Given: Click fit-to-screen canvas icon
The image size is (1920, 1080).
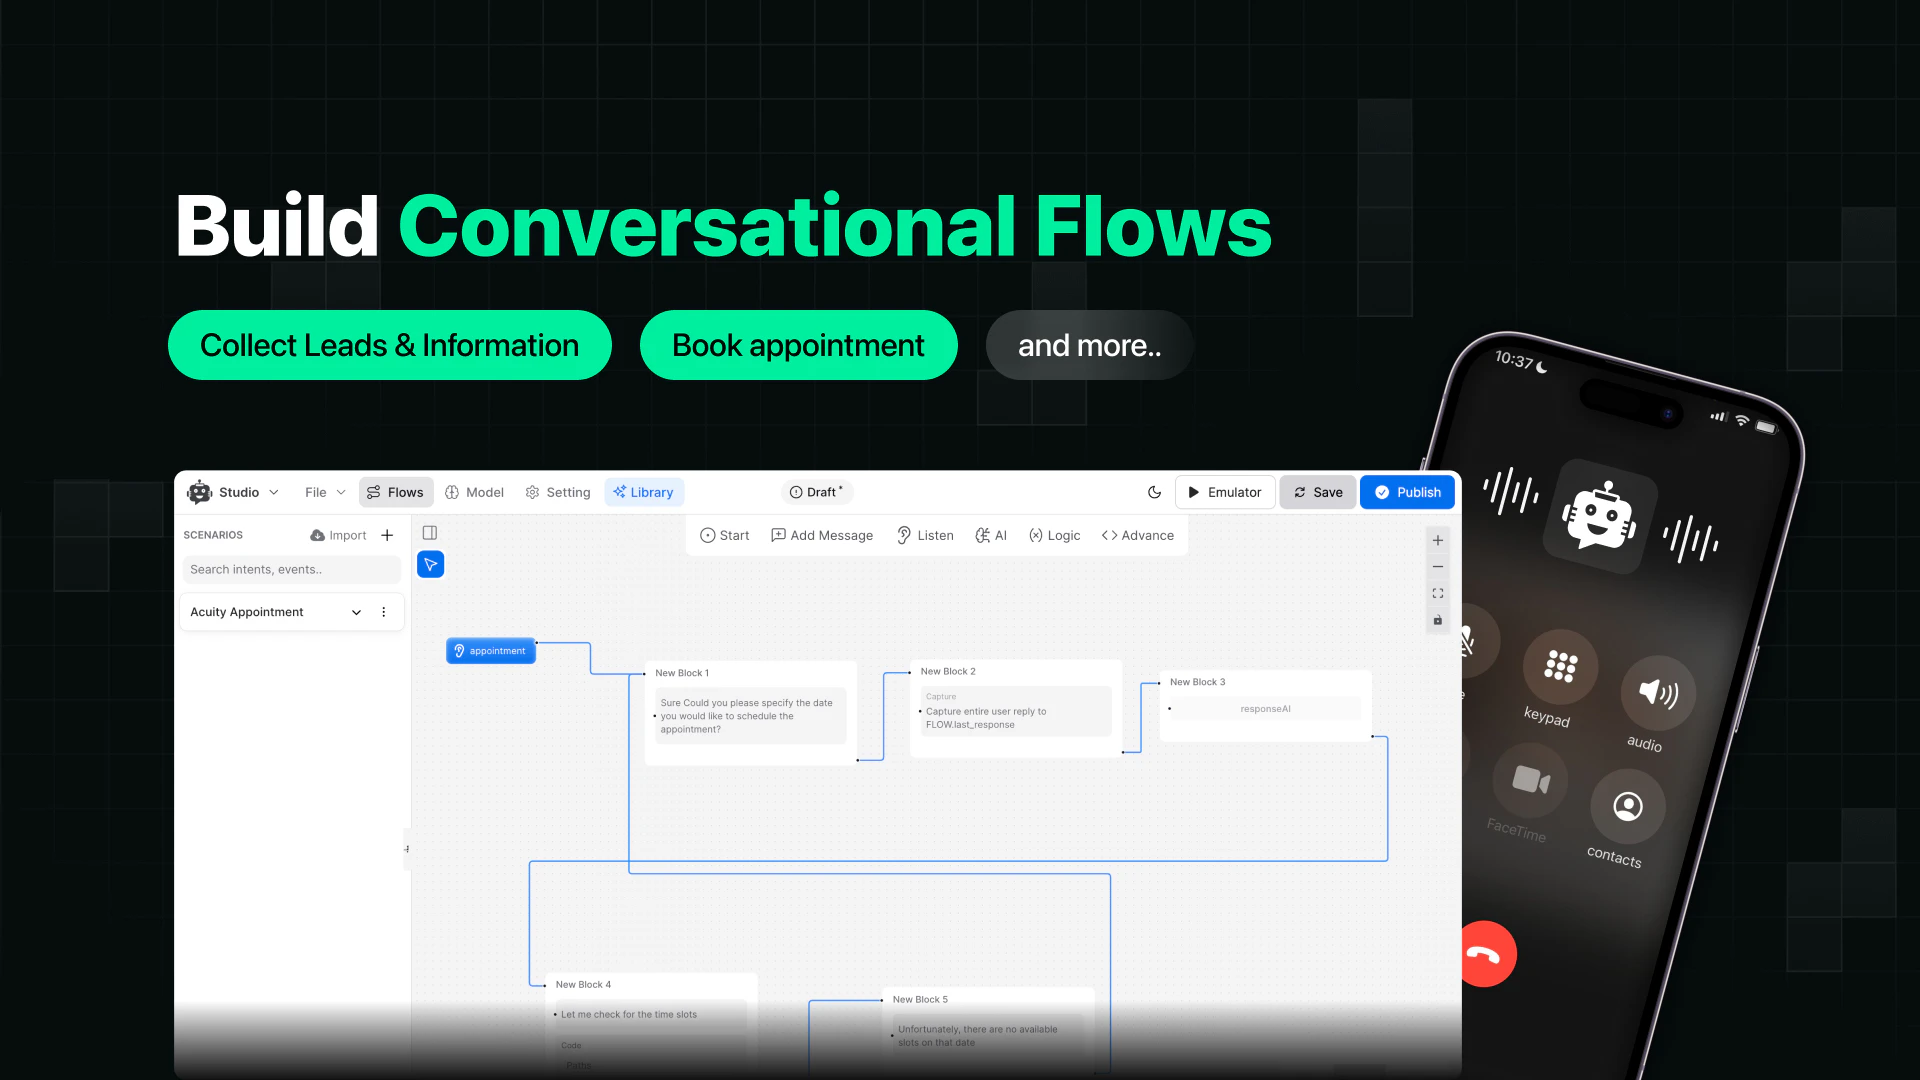Looking at the screenshot, I should tap(1437, 593).
